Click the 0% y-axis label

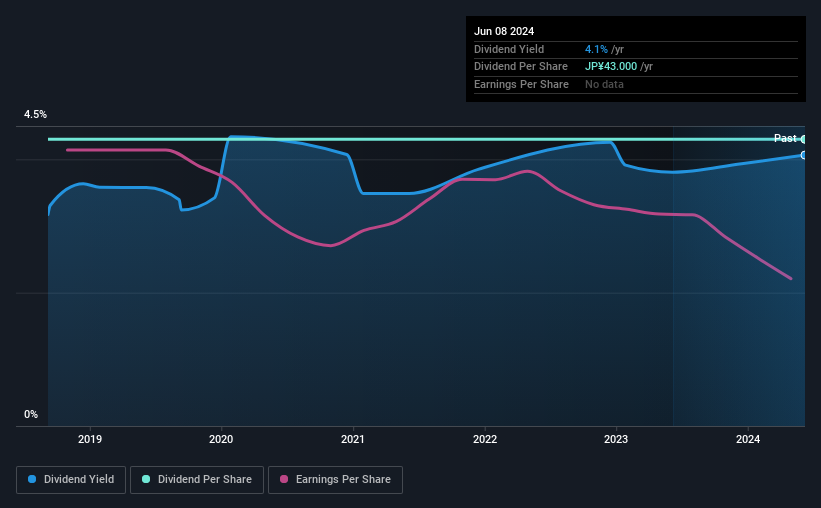click(x=31, y=414)
